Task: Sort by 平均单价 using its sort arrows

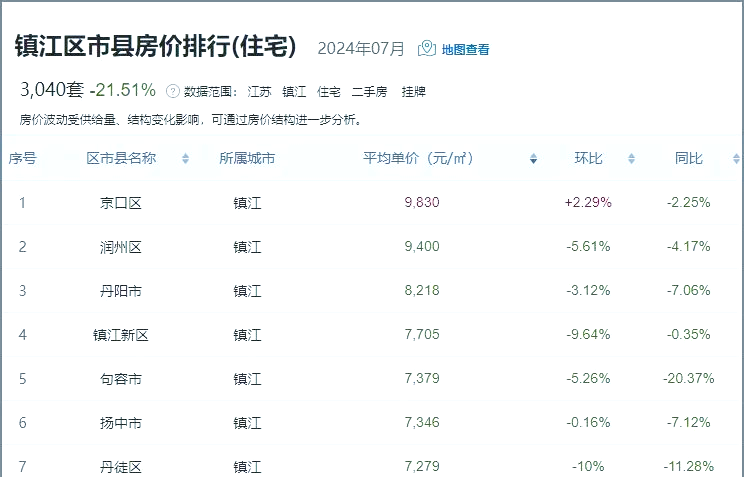Action: click(533, 159)
